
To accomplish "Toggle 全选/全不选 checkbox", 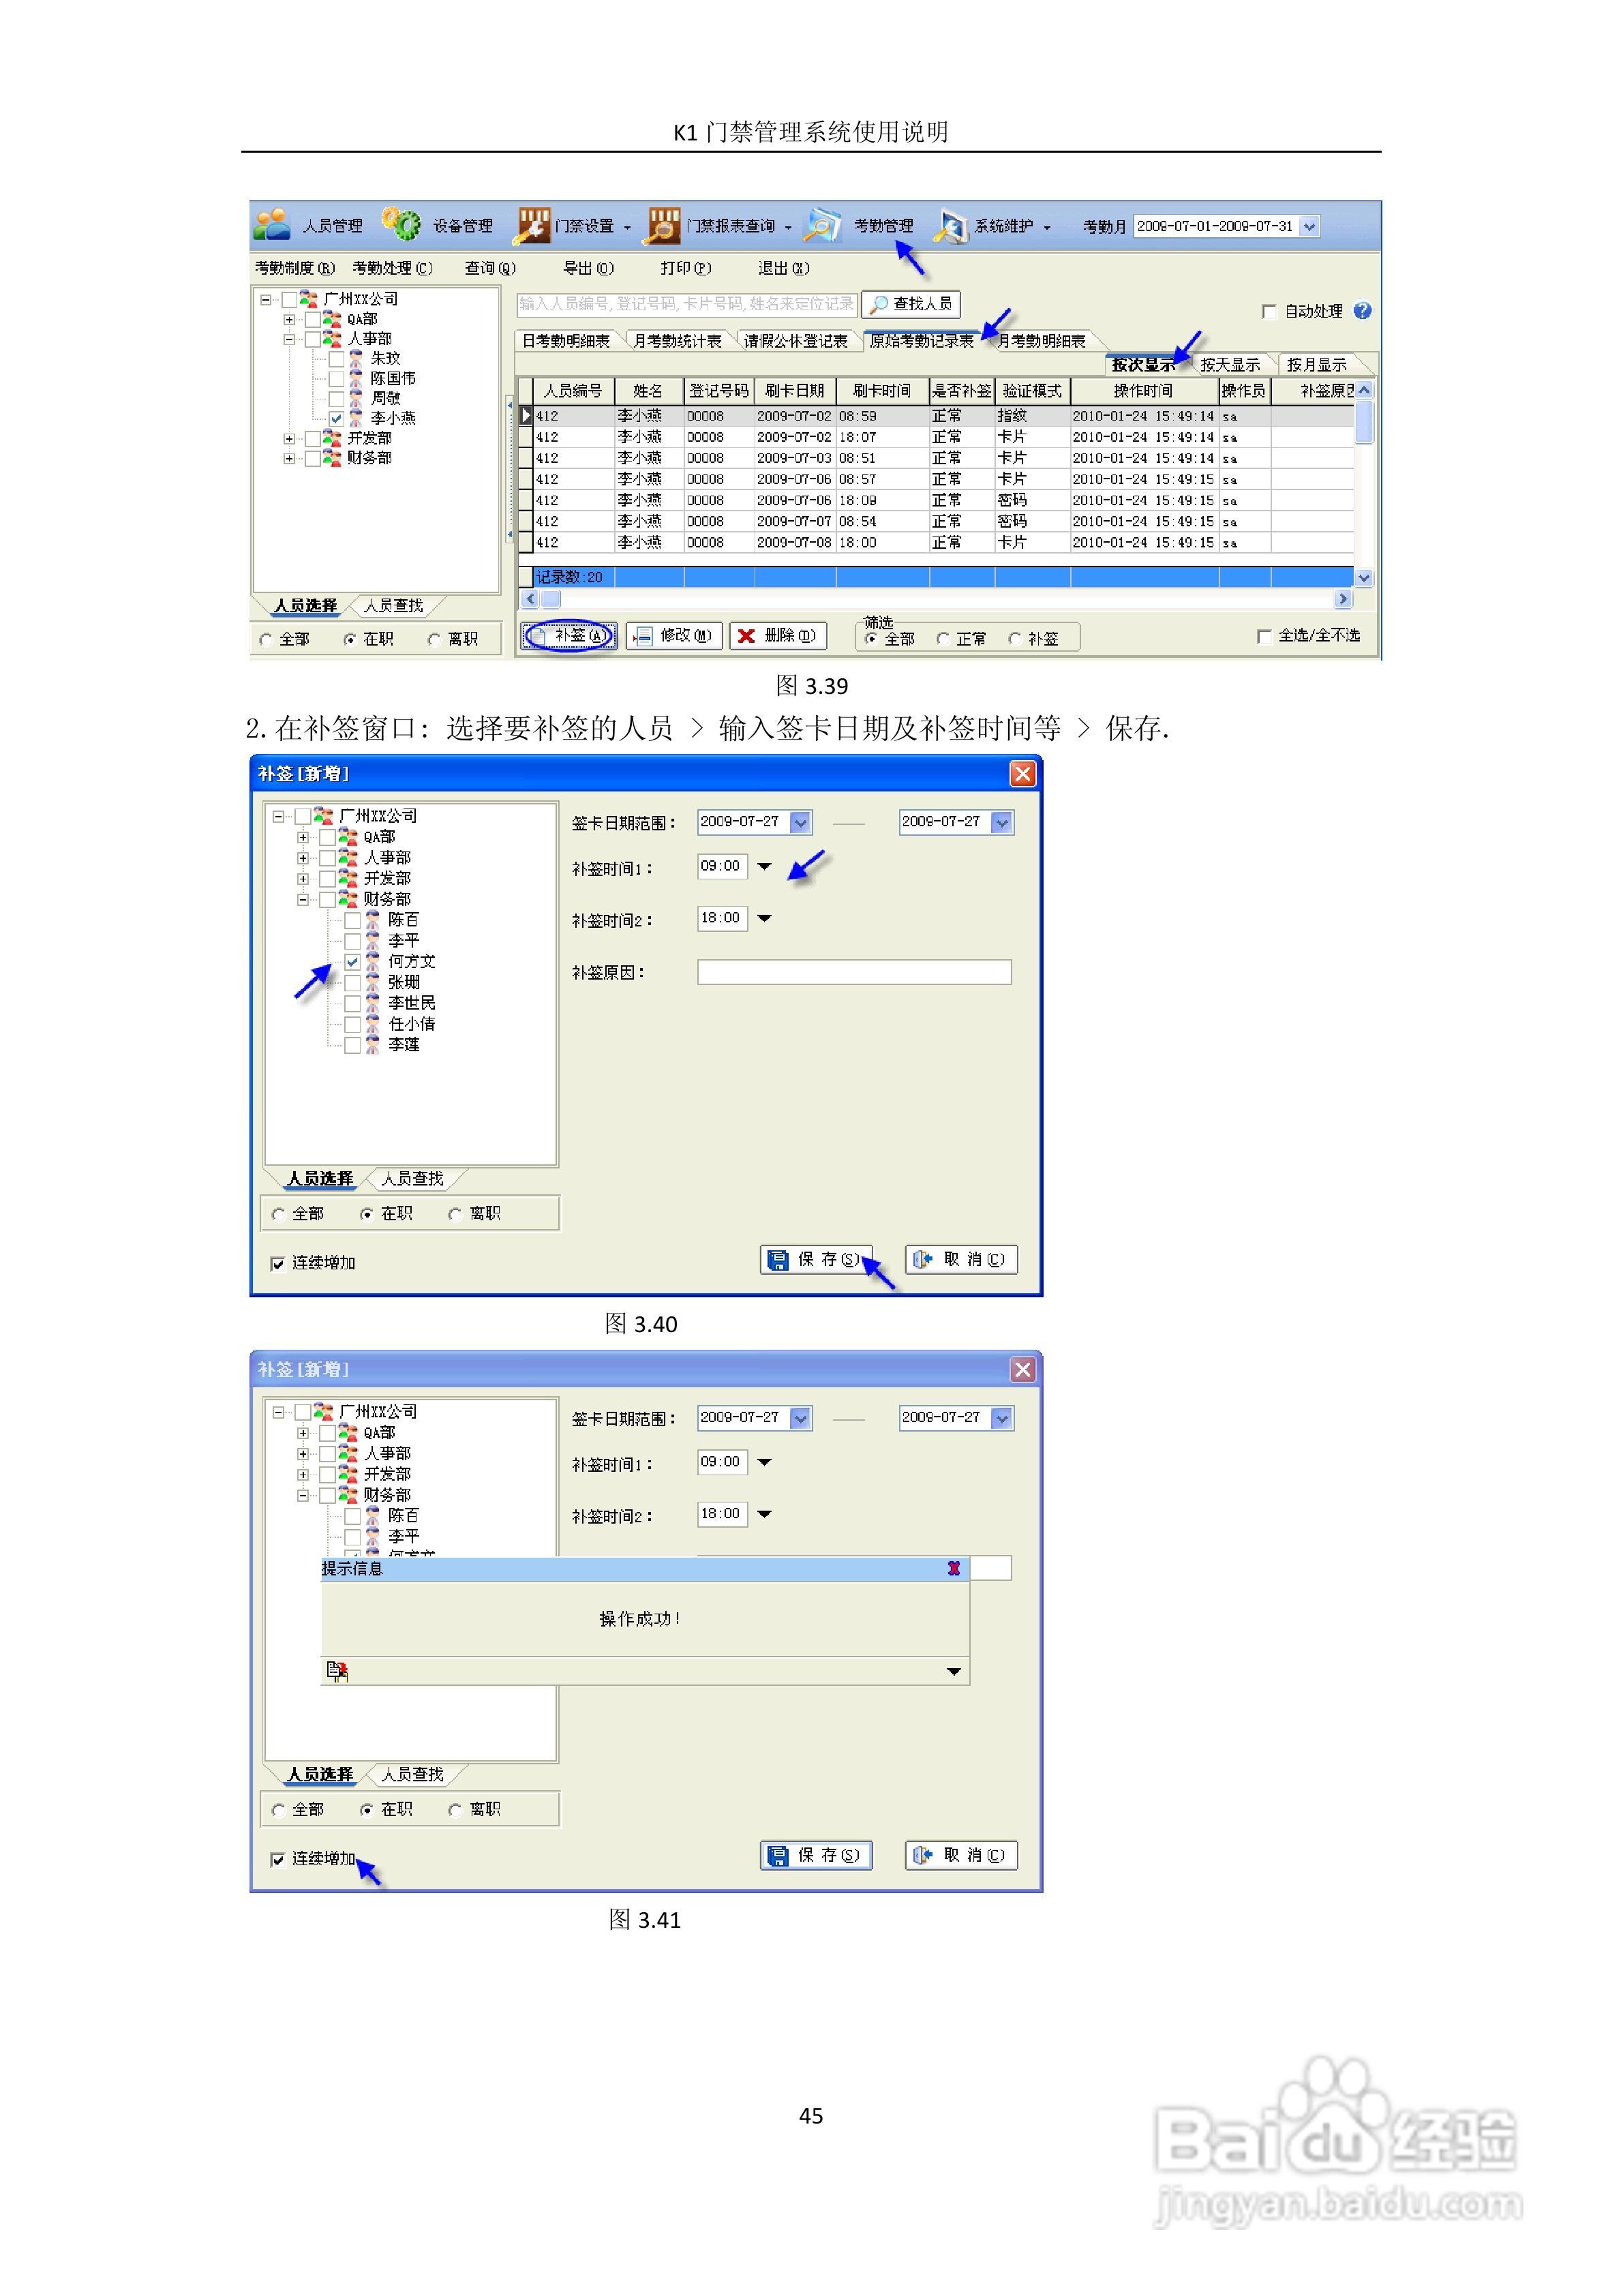I will coord(1264,637).
